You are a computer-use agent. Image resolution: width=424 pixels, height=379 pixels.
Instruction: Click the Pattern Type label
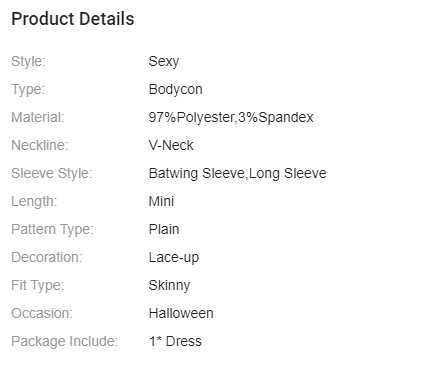tap(52, 230)
